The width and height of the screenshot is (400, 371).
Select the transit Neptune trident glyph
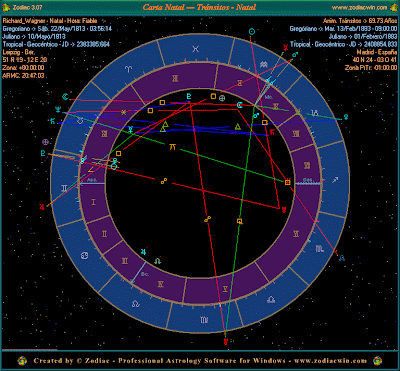coord(59,110)
